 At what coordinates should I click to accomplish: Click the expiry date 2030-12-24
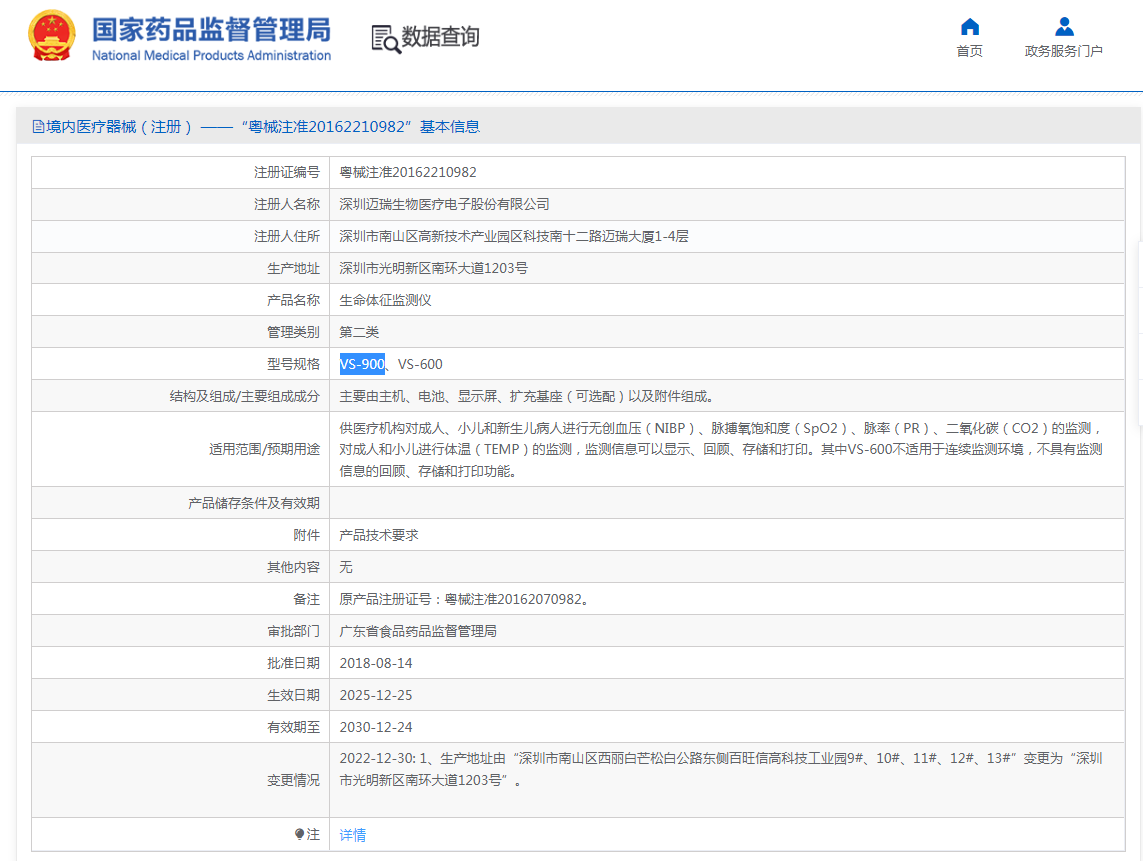point(376,727)
